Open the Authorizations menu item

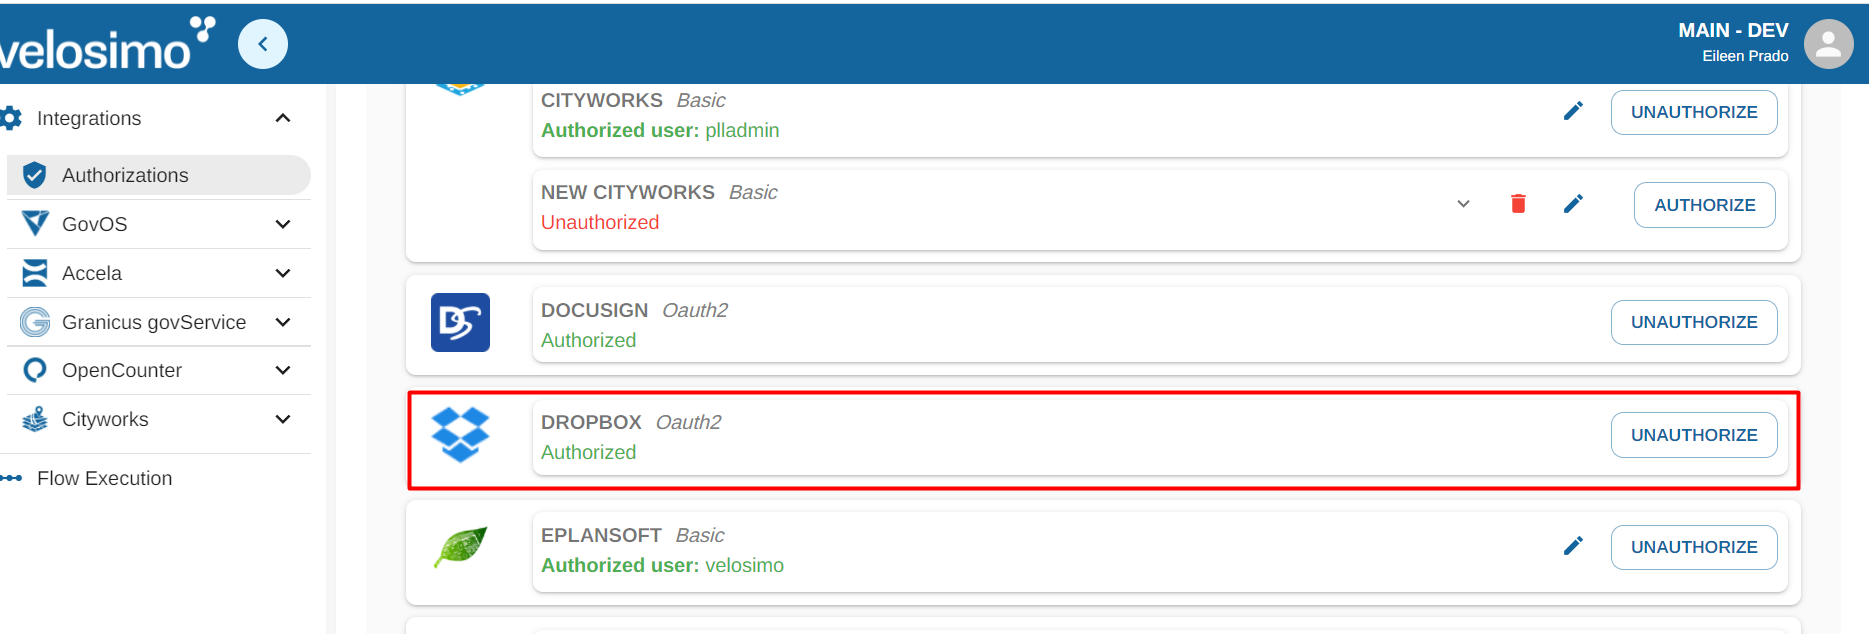(x=159, y=175)
